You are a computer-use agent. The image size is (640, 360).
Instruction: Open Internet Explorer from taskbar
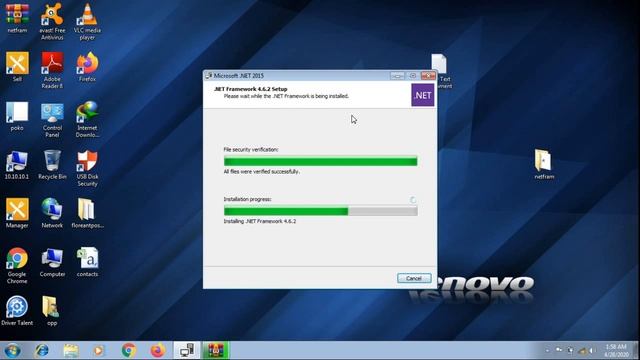tap(42, 351)
